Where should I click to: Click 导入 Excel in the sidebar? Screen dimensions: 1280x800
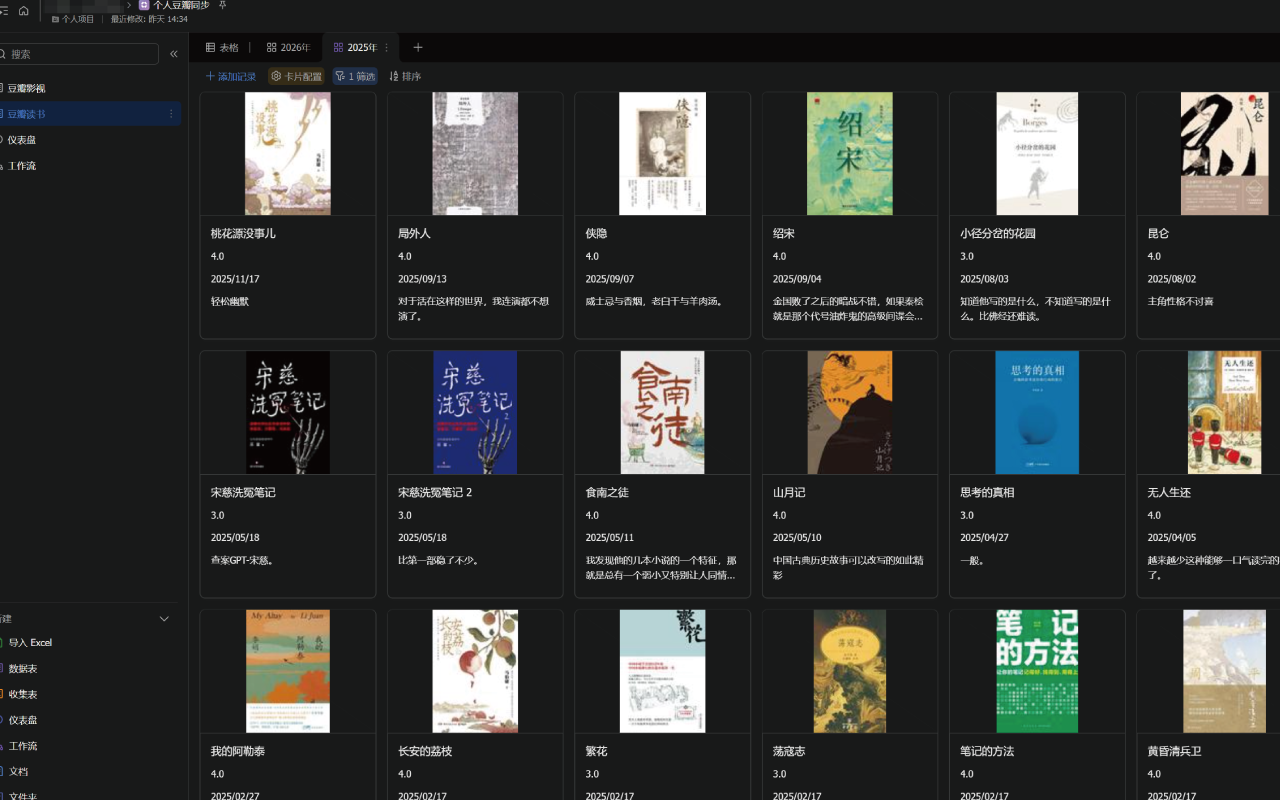[30, 643]
